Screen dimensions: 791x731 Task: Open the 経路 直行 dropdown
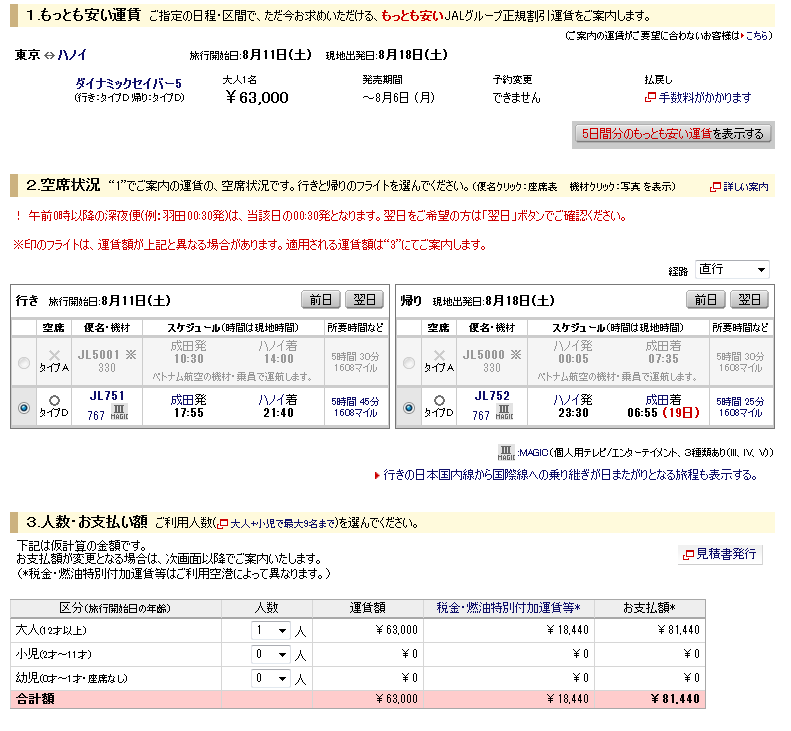click(x=732, y=269)
